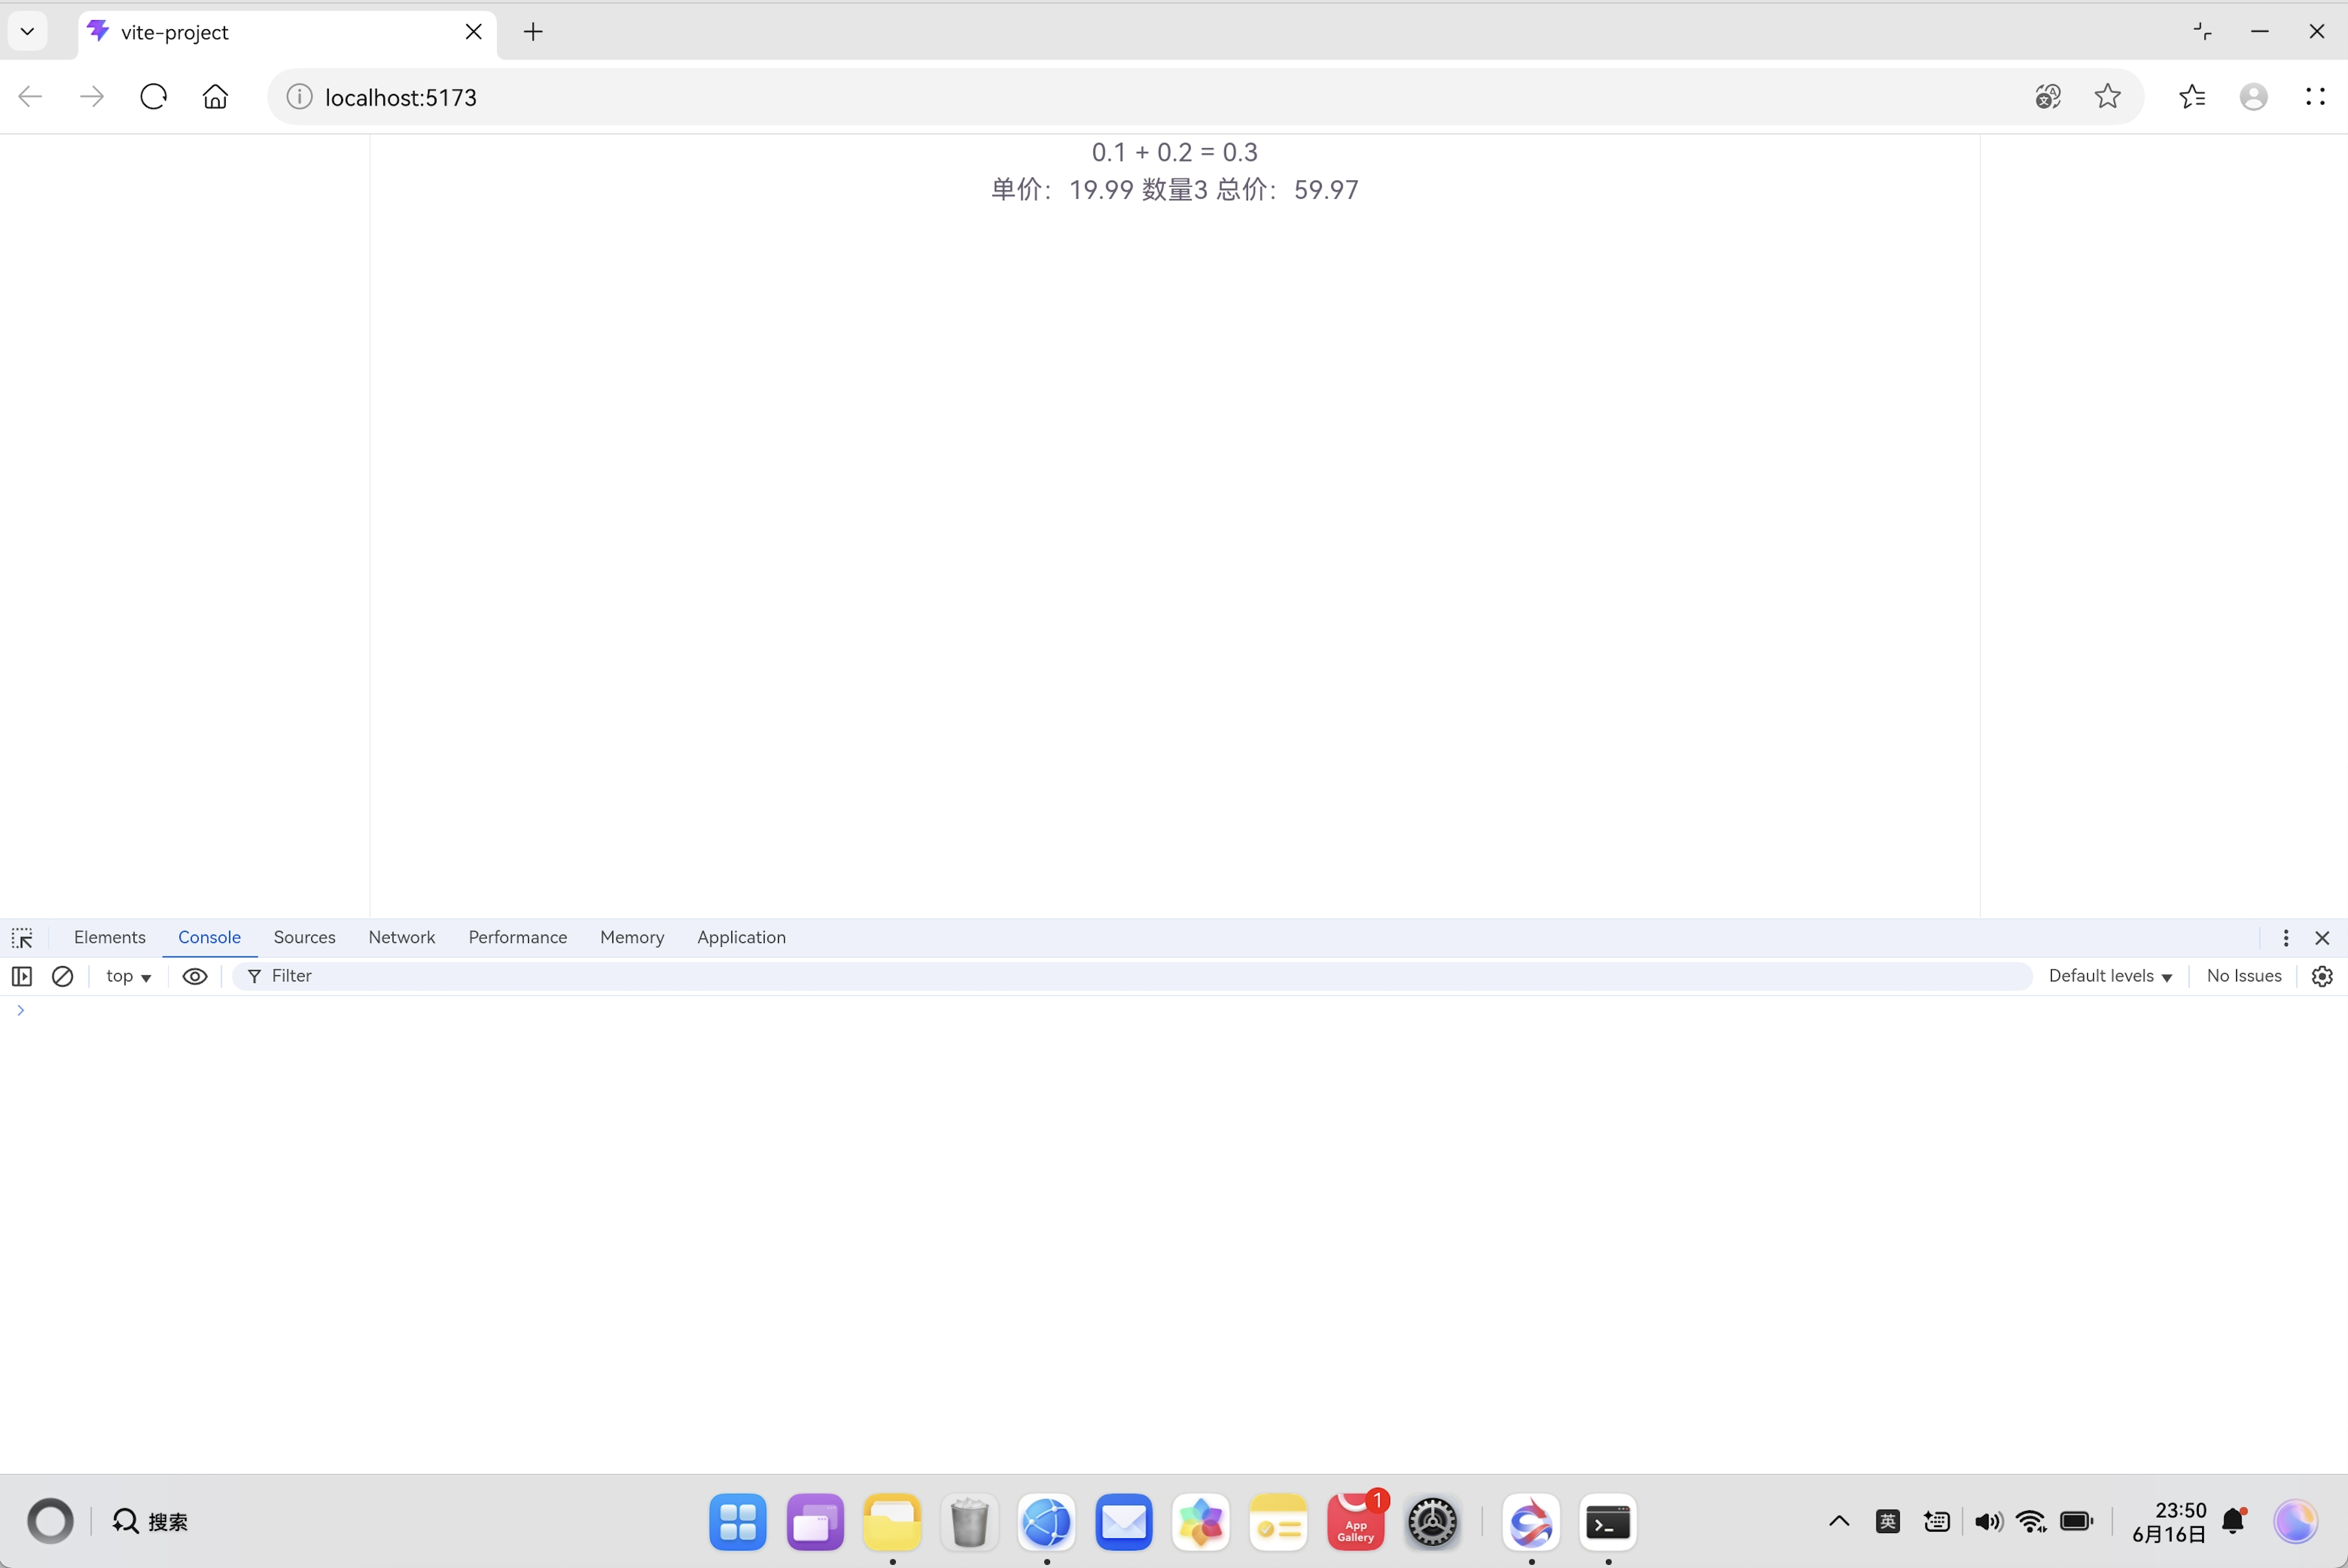Toggle live expression eye icon

point(195,976)
